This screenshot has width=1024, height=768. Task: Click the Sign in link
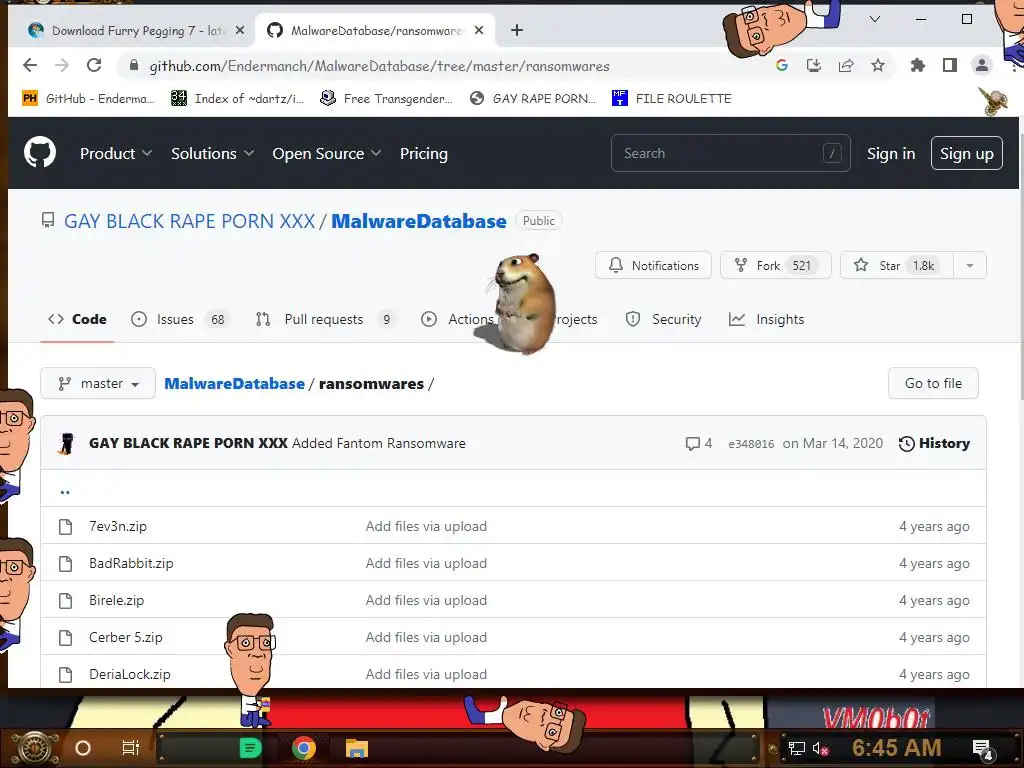(x=891, y=153)
